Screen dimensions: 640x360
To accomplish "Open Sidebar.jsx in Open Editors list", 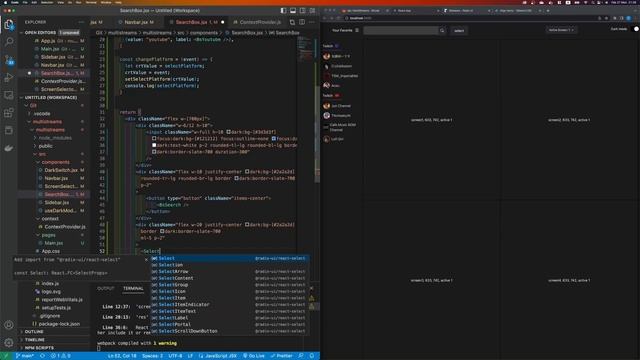I will pyautogui.click(x=53, y=57).
